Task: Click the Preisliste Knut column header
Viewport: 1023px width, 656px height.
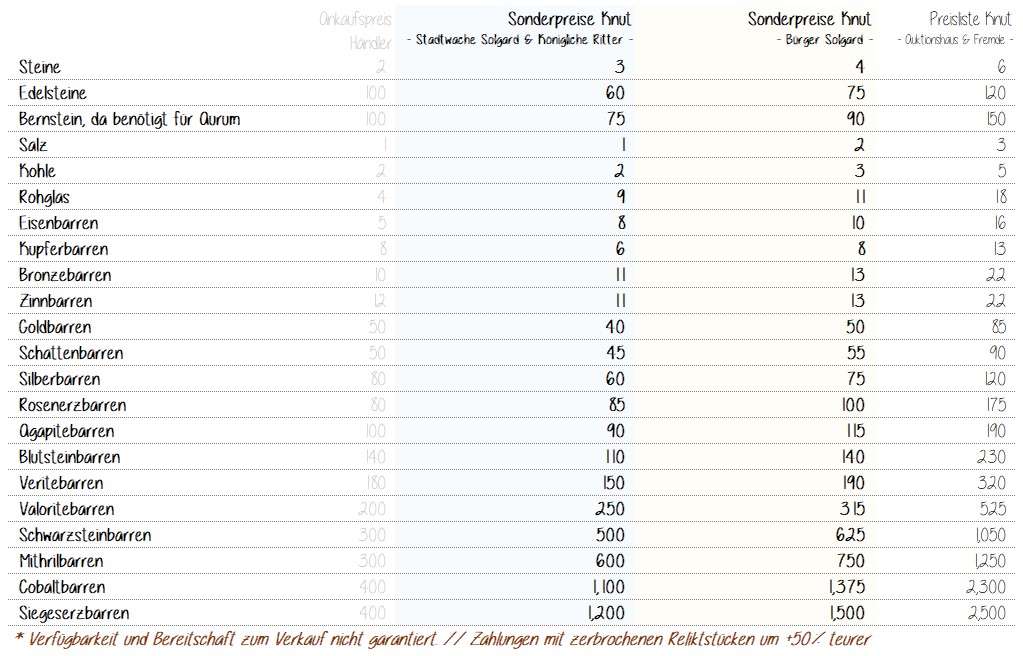Action: click(969, 19)
